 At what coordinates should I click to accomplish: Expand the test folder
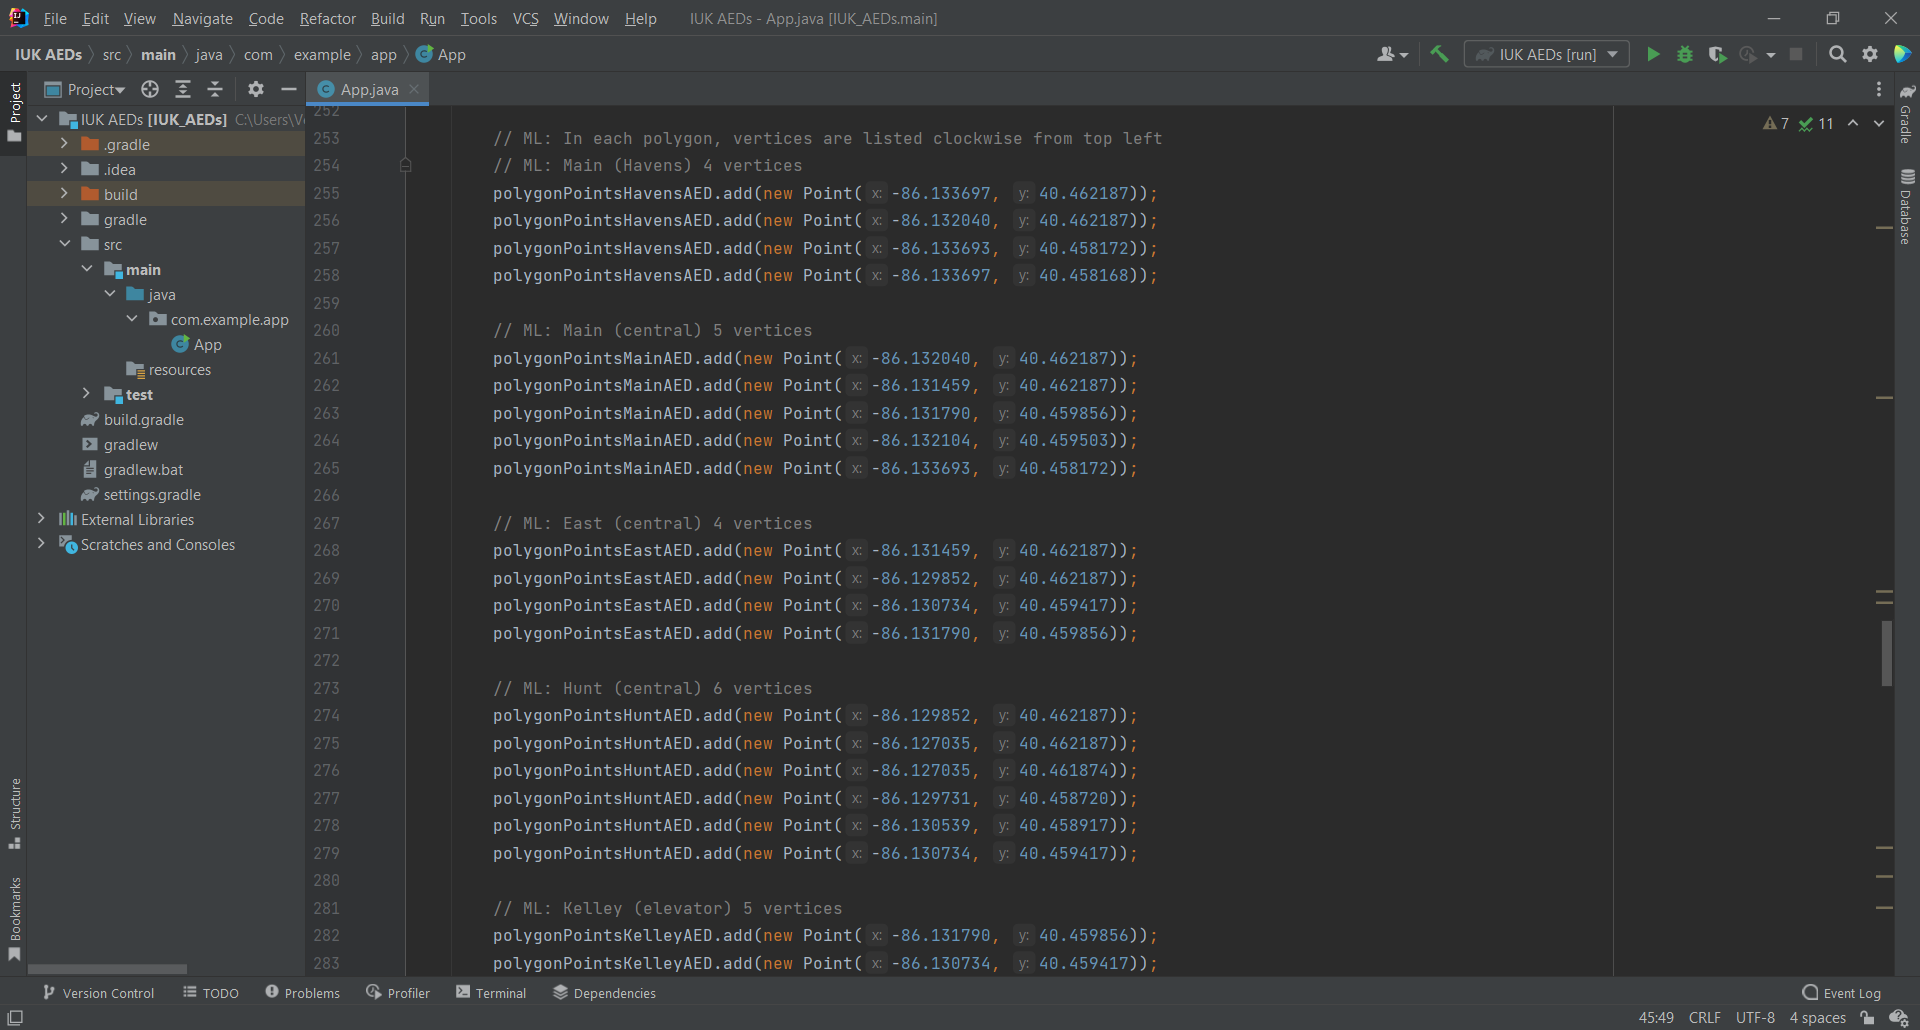pos(87,394)
